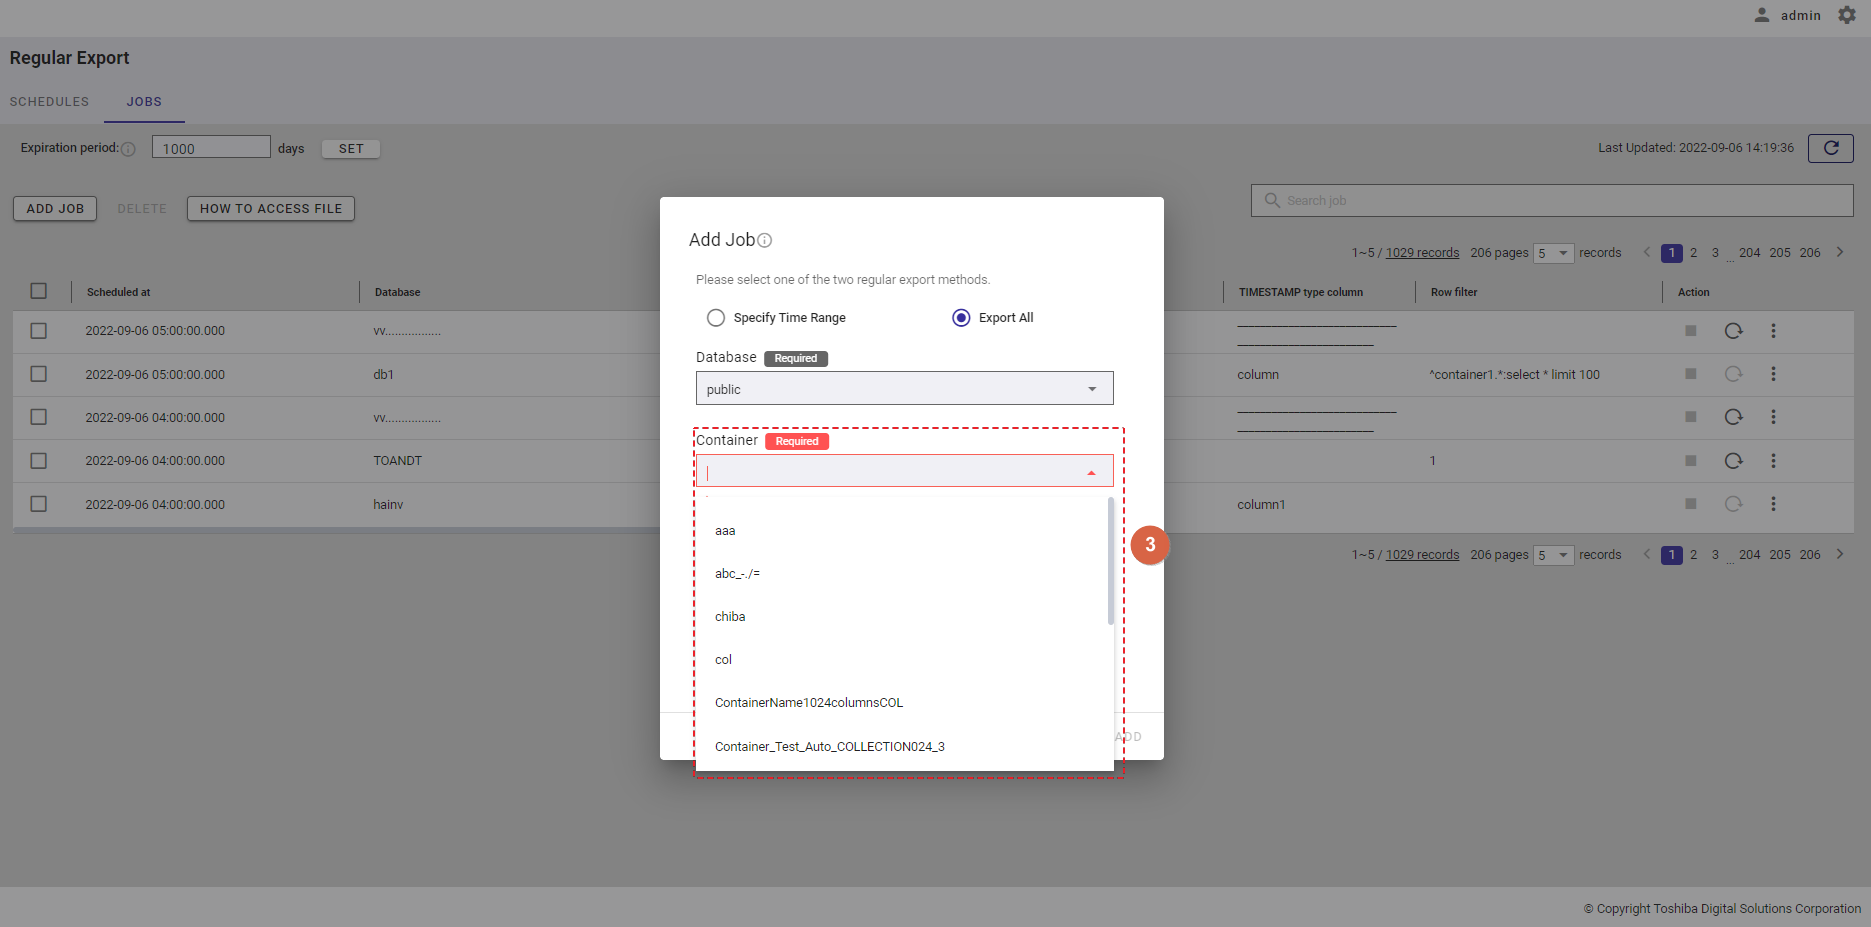The image size is (1871, 927).
Task: Click the container list scrollbar
Action: (x=1110, y=560)
